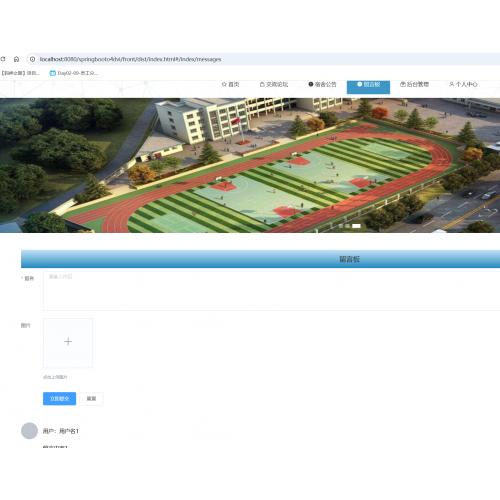
Task: Click the address bar URL
Action: 130,59
